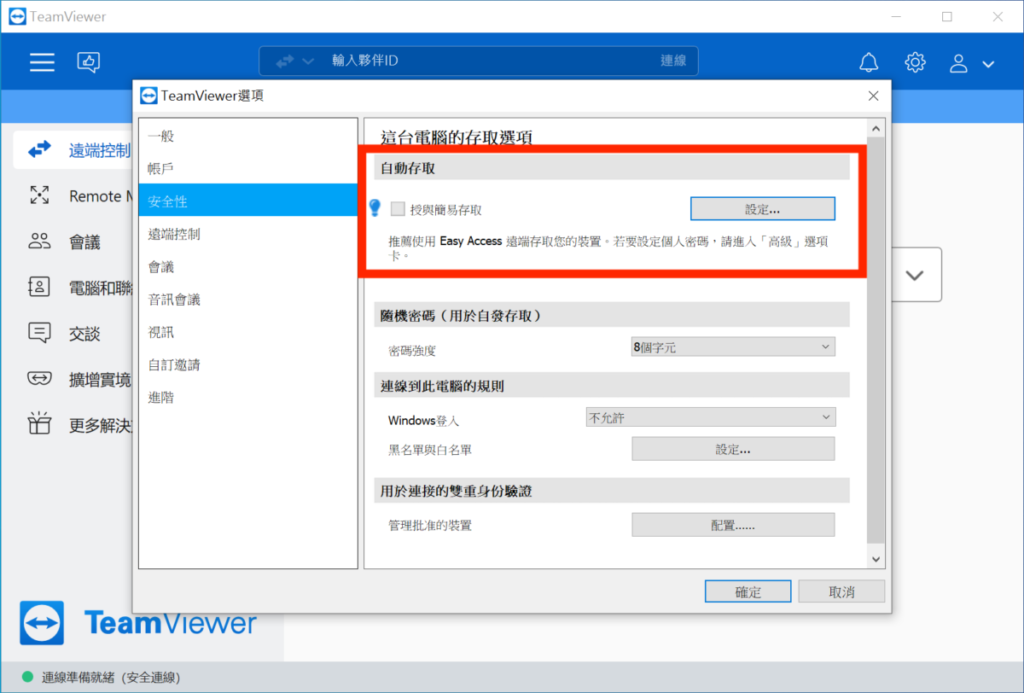The height and width of the screenshot is (693, 1024).
Task: Click the connection mode arrows icon
Action: click(x=285, y=61)
